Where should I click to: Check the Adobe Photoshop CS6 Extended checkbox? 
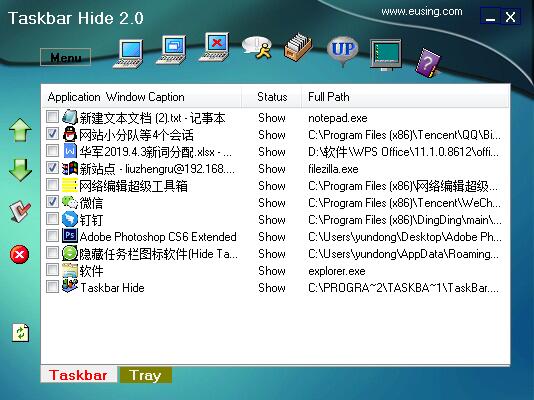tap(52, 236)
